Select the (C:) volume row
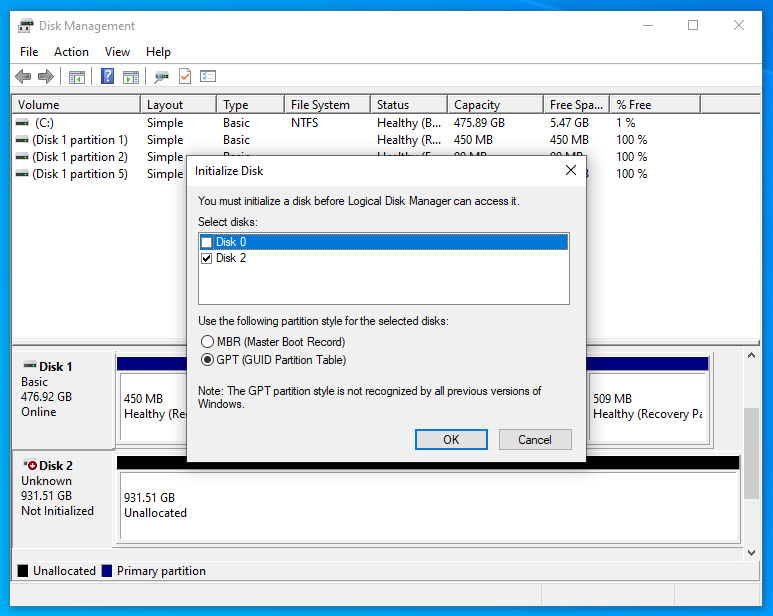Viewport: 773px width, 616px height. pyautogui.click(x=355, y=123)
